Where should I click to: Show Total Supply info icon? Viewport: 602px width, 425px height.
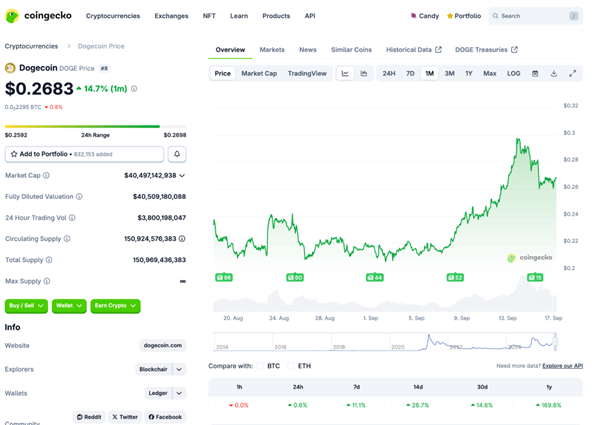(49, 260)
